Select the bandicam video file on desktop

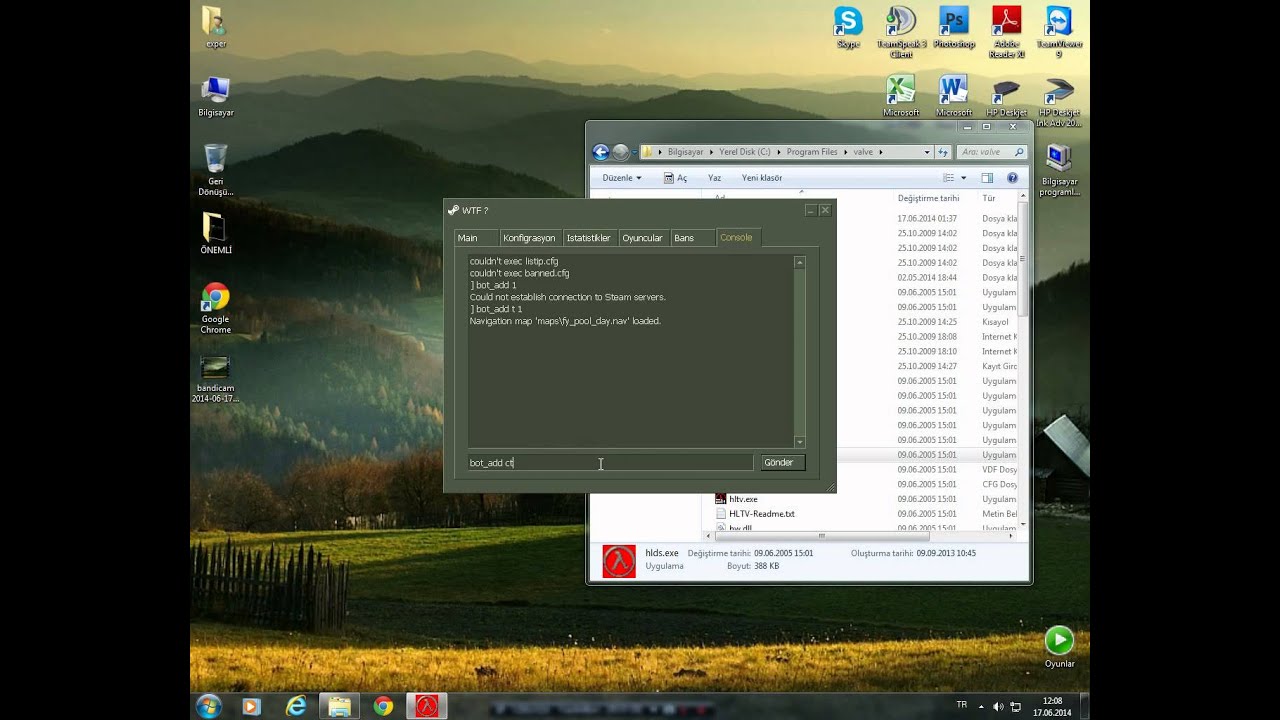(x=215, y=378)
